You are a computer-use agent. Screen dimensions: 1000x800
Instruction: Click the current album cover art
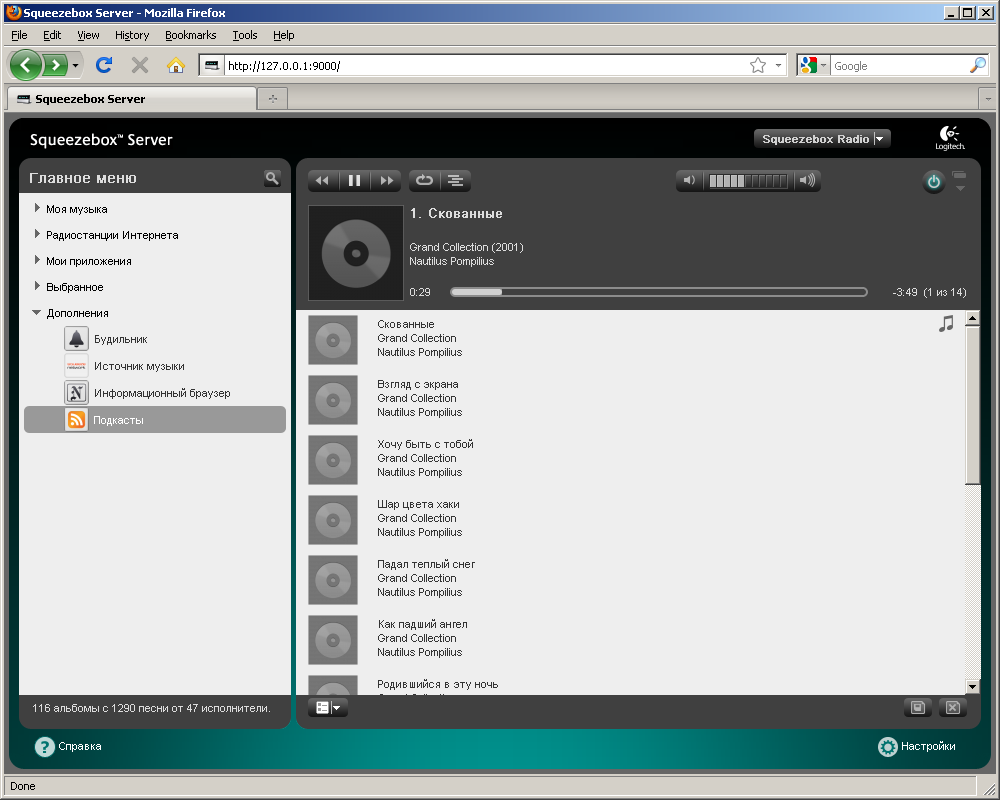coord(356,253)
